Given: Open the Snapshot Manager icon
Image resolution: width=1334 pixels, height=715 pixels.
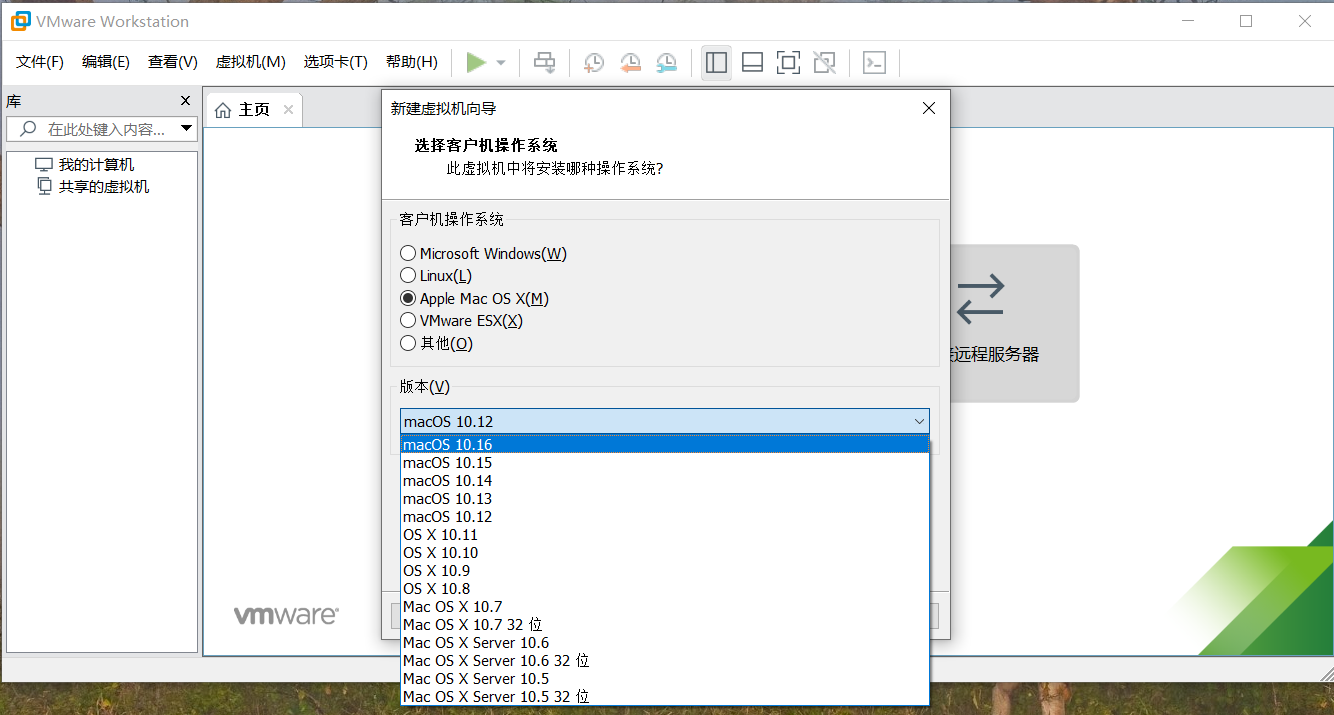Looking at the screenshot, I should point(666,63).
